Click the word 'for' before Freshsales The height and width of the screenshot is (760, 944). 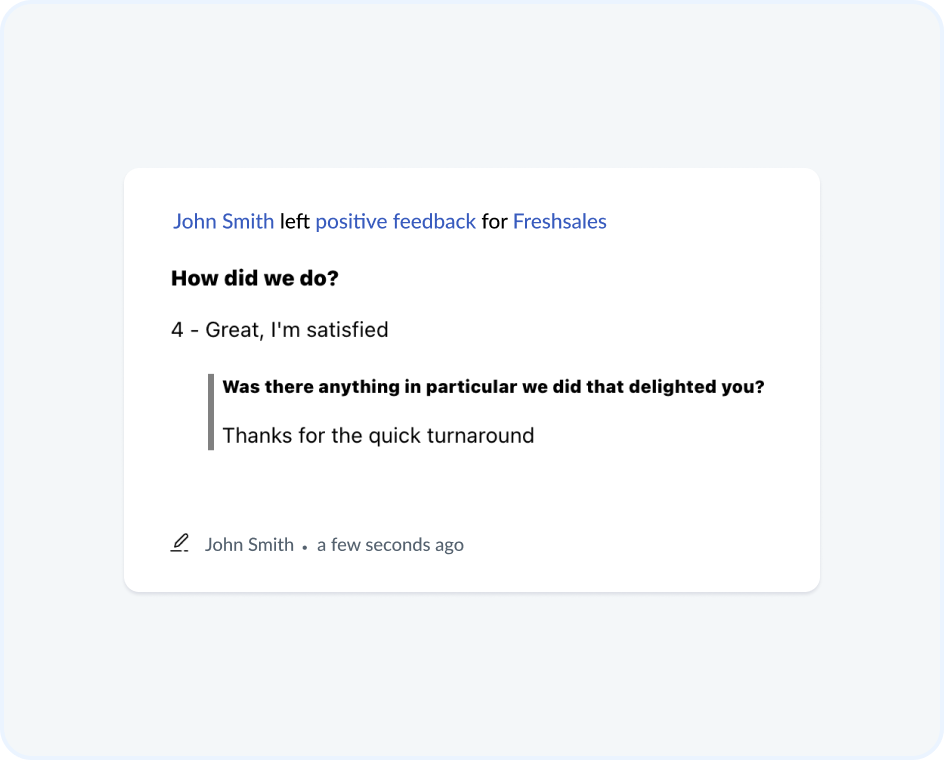click(494, 222)
